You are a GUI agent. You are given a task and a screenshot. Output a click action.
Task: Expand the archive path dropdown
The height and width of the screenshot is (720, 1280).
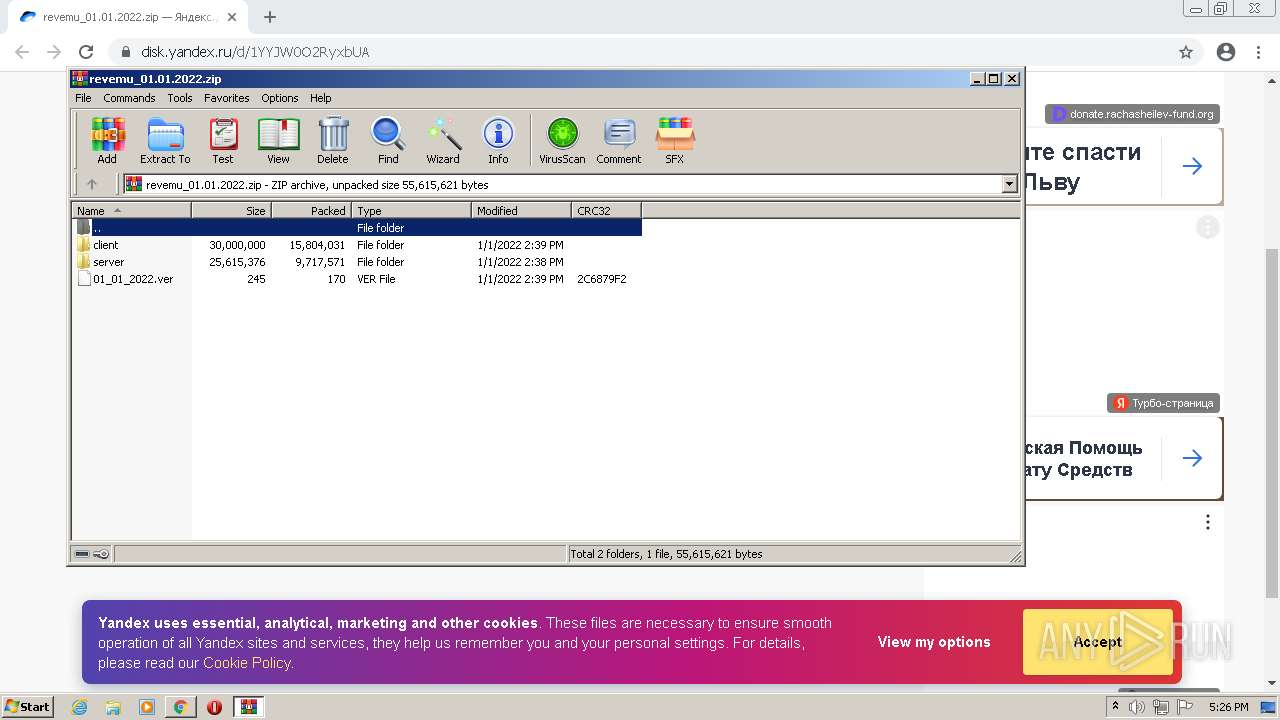click(x=1009, y=184)
